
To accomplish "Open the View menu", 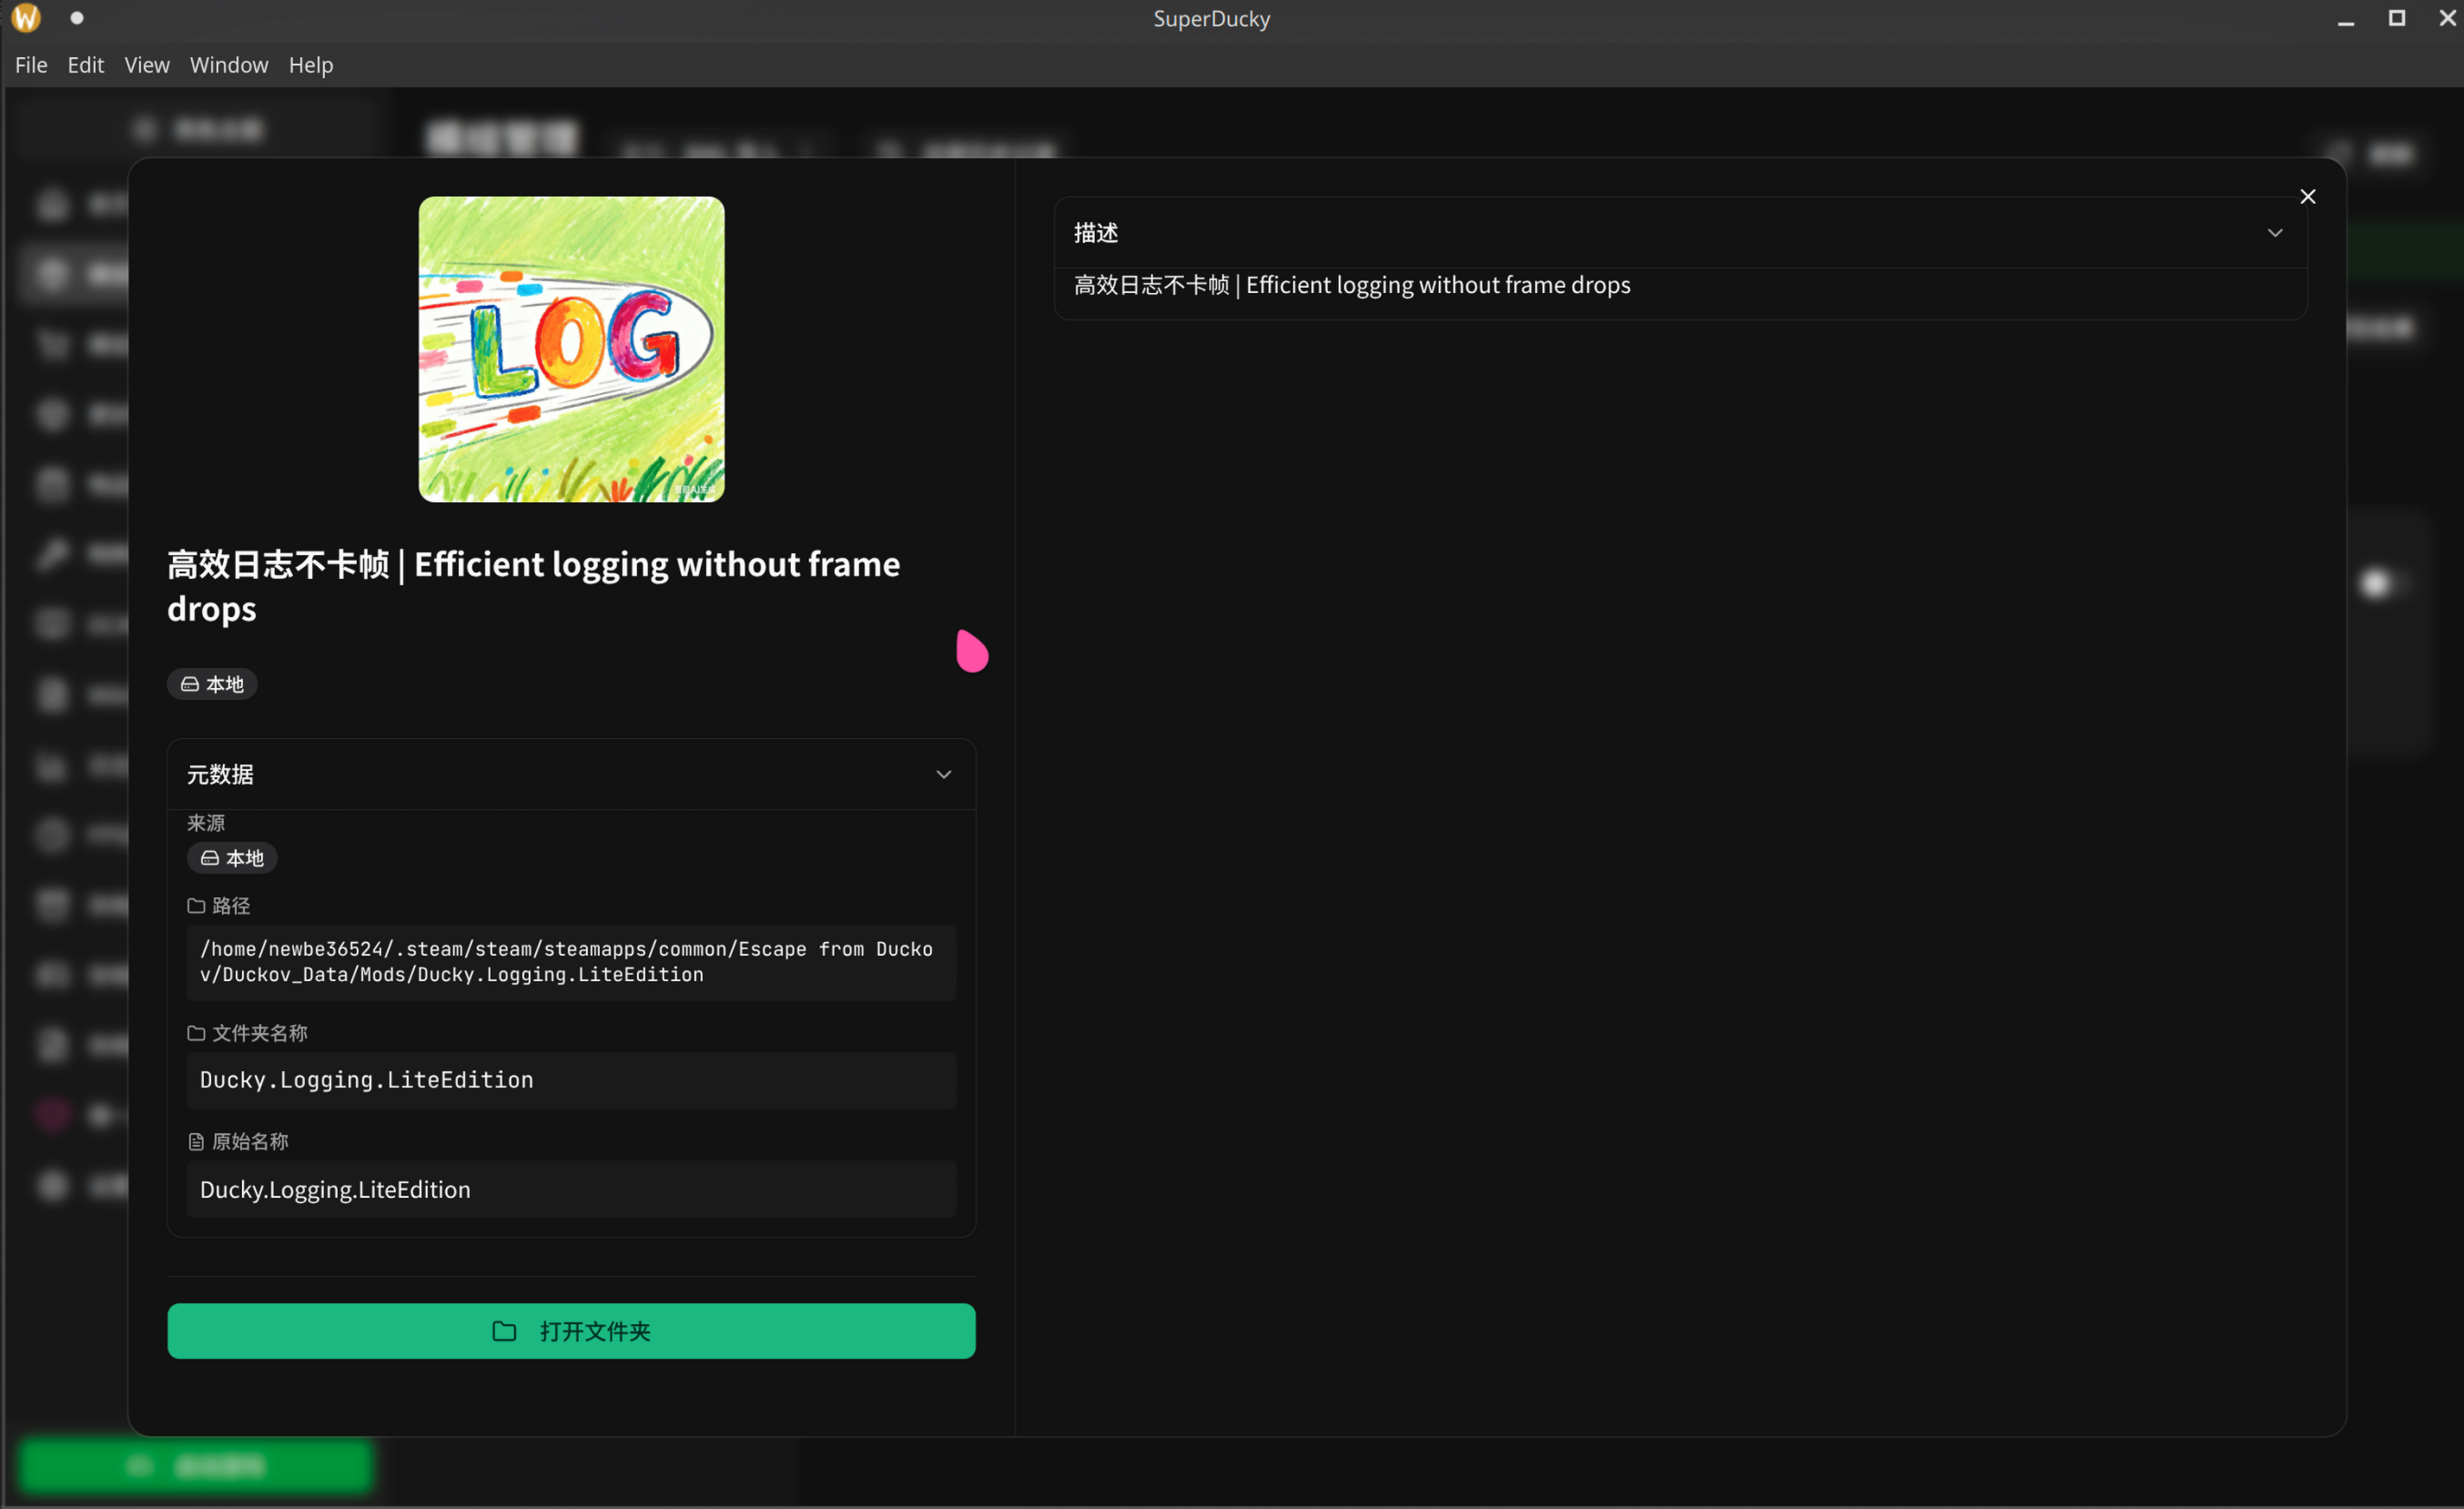I will point(146,65).
